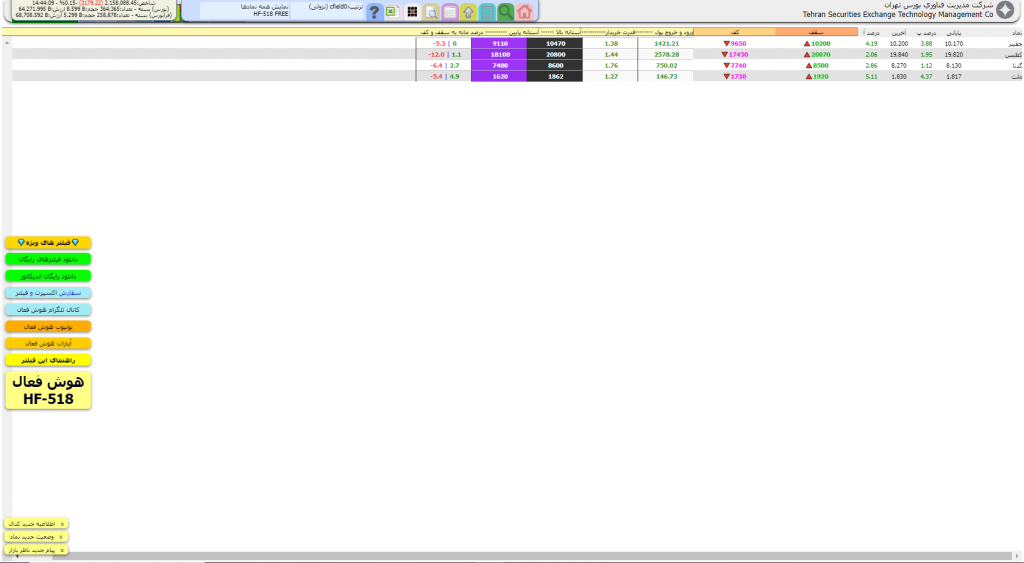Click the red up triangle beside 20070
1024x563 pixels.
tap(807, 55)
